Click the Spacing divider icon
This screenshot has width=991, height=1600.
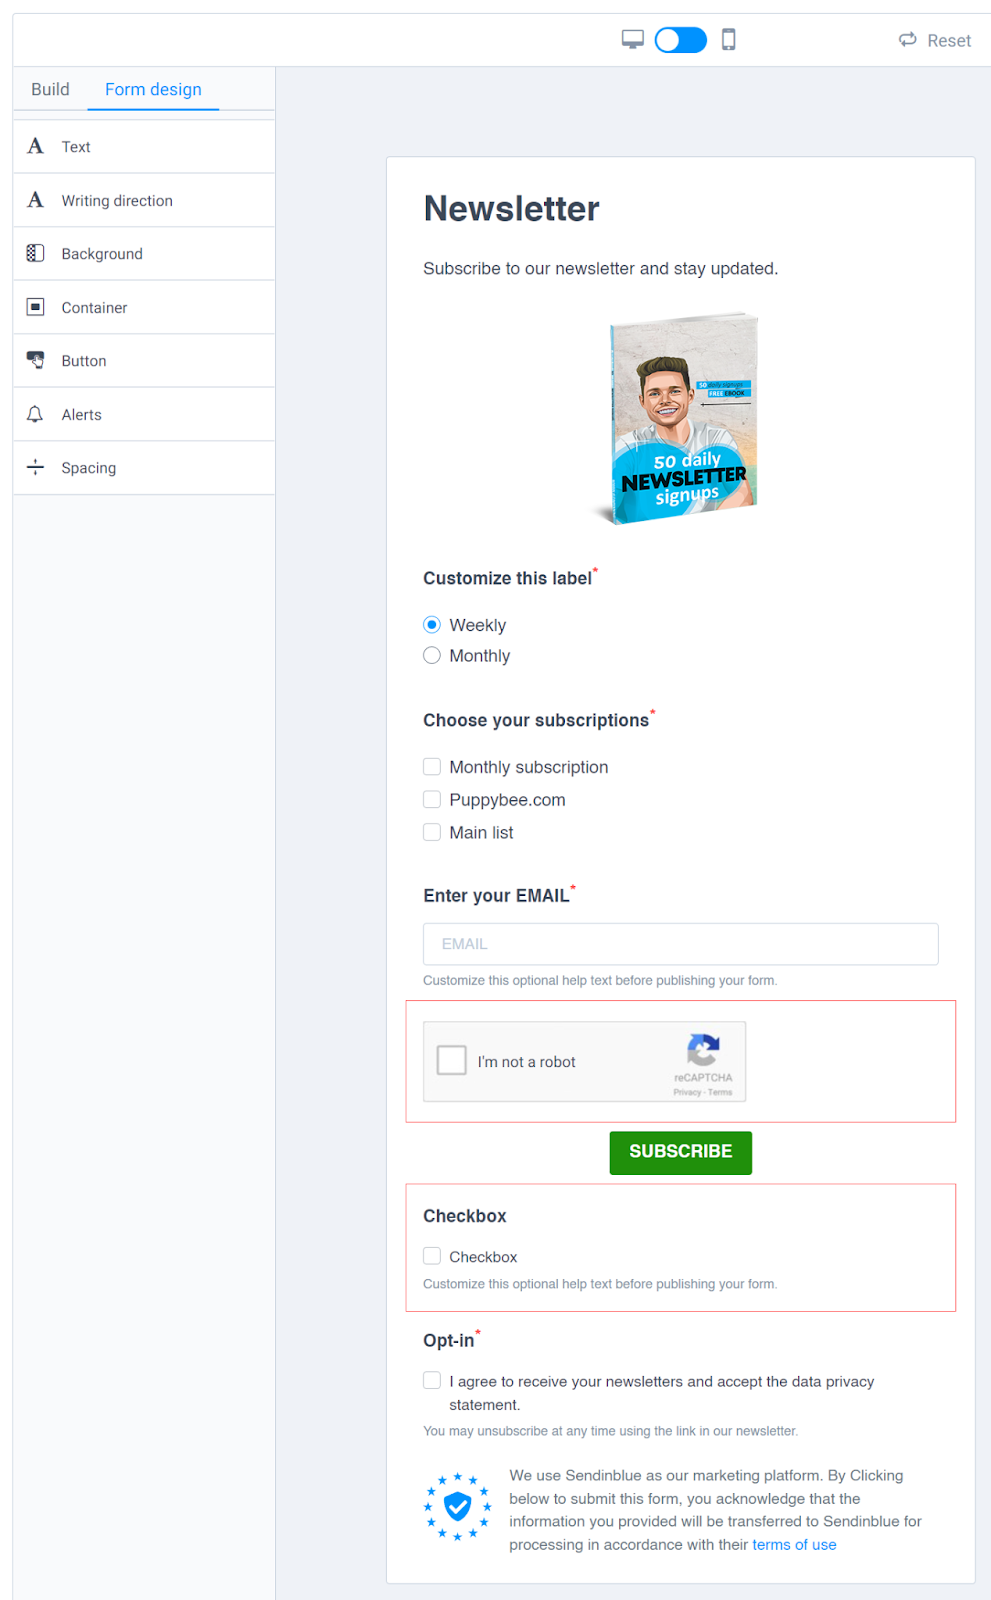(35, 467)
